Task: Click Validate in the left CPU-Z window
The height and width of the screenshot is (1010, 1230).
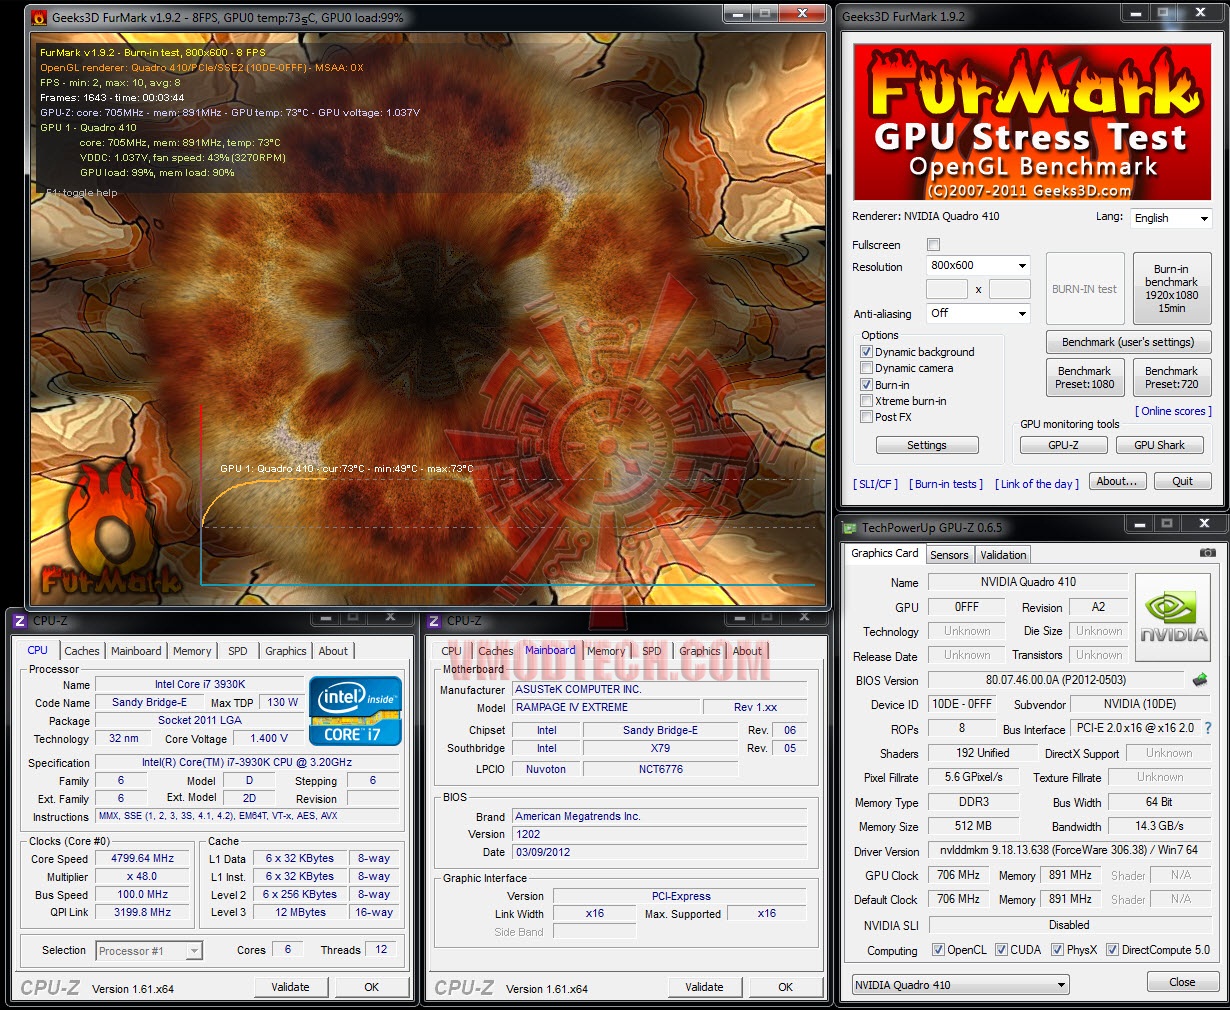Action: pyautogui.click(x=290, y=987)
